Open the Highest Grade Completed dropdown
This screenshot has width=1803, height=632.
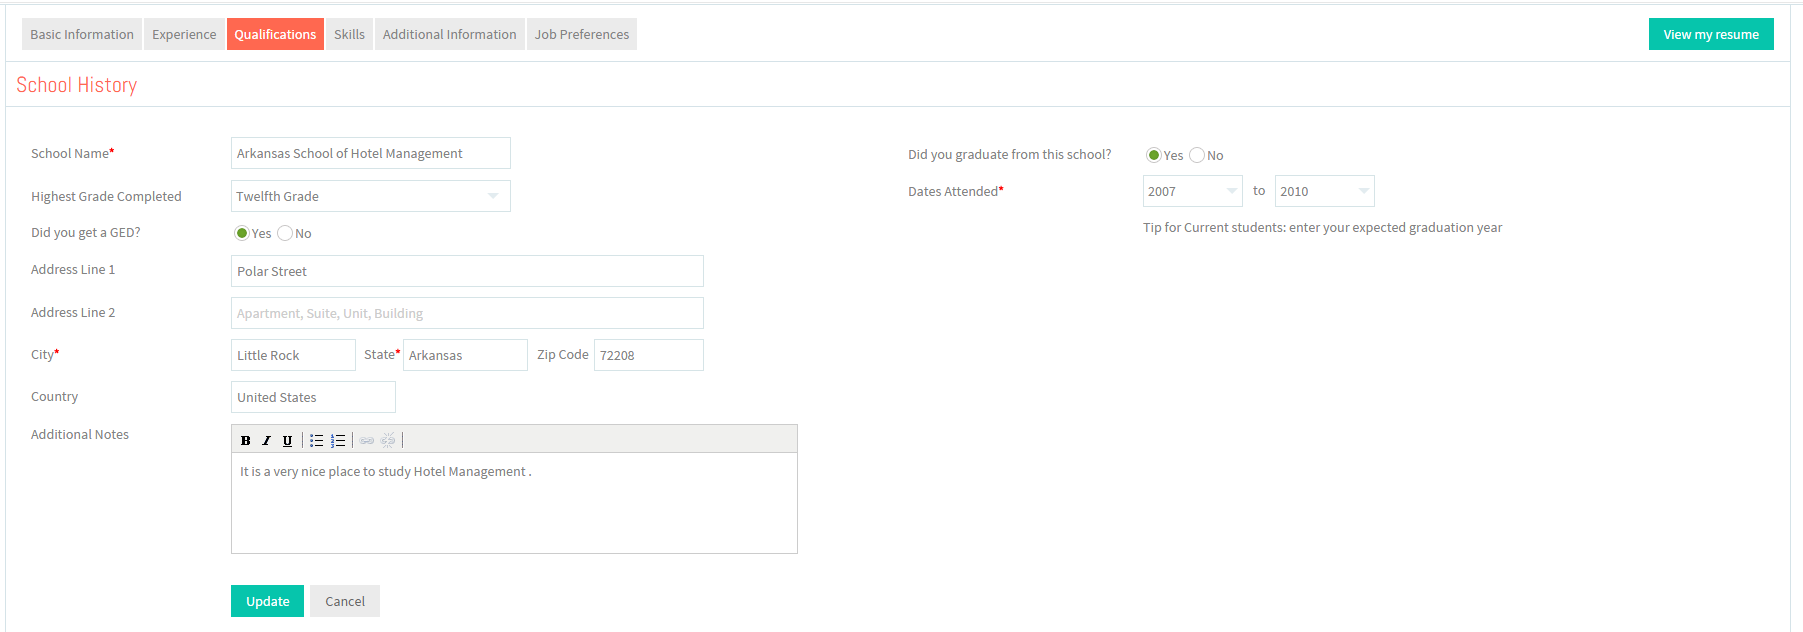coord(371,196)
